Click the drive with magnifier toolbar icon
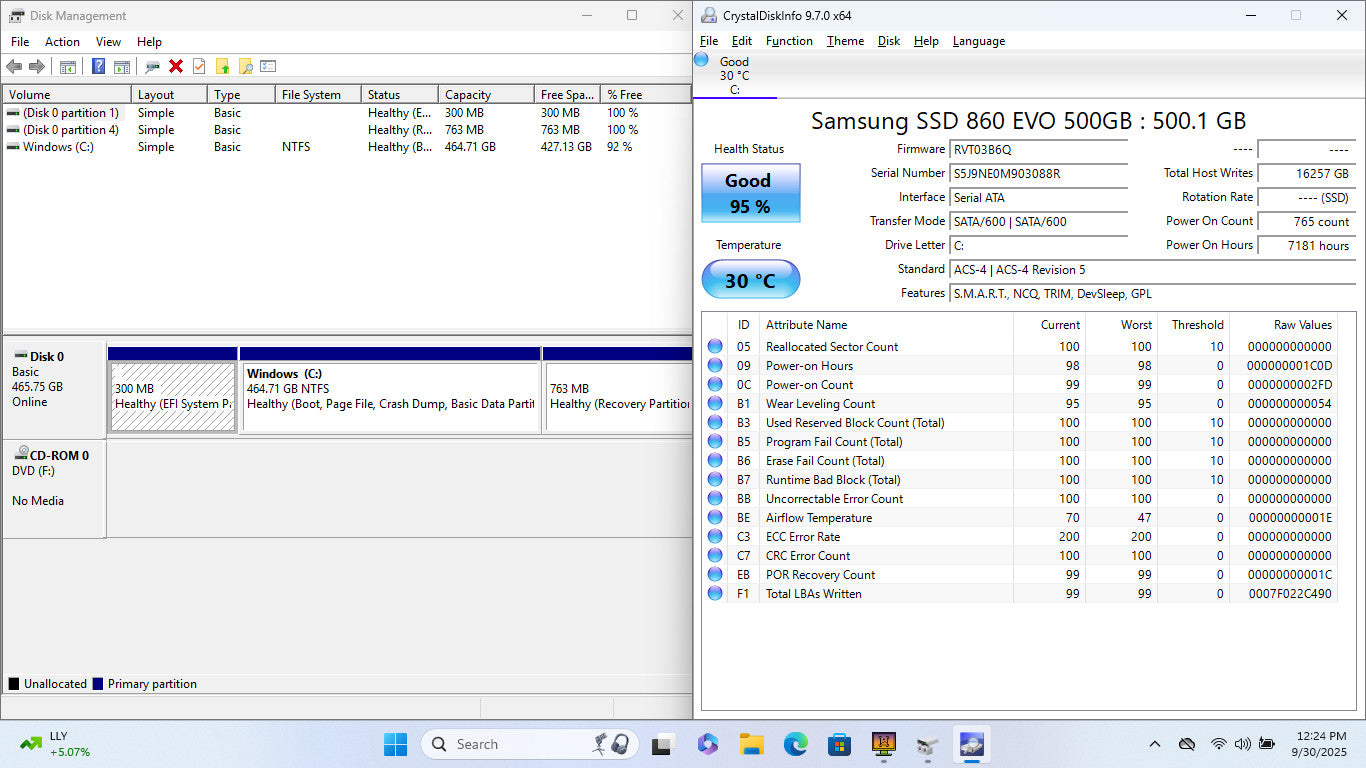The width and height of the screenshot is (1366, 768). tap(152, 66)
